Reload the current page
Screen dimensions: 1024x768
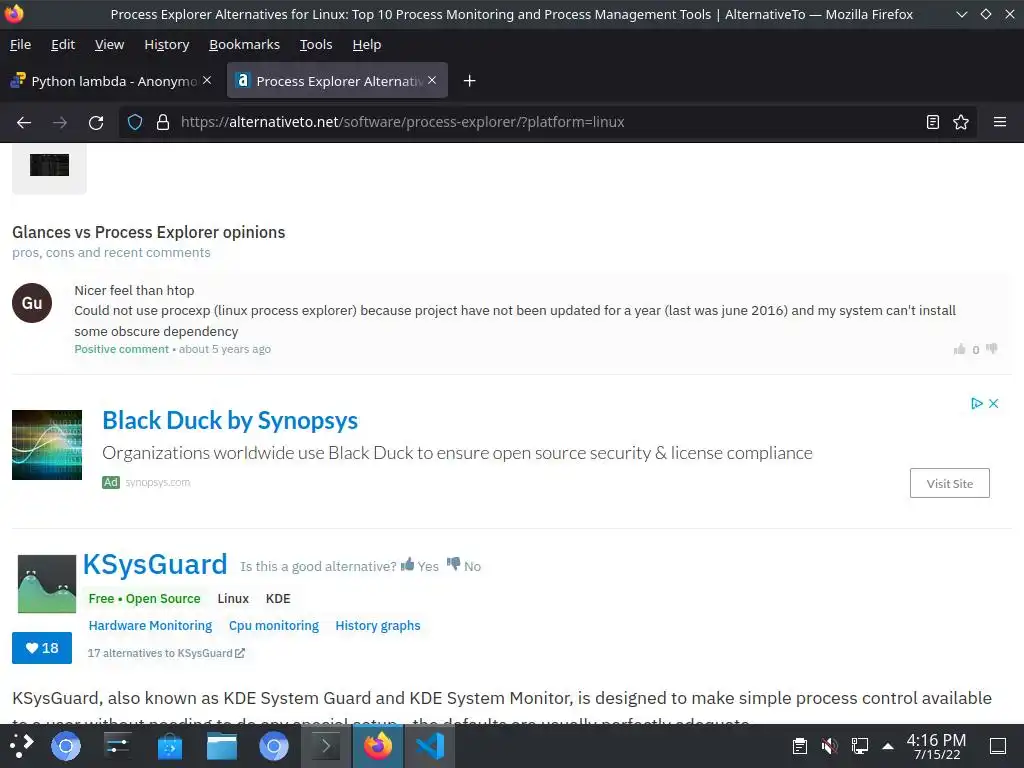point(96,122)
